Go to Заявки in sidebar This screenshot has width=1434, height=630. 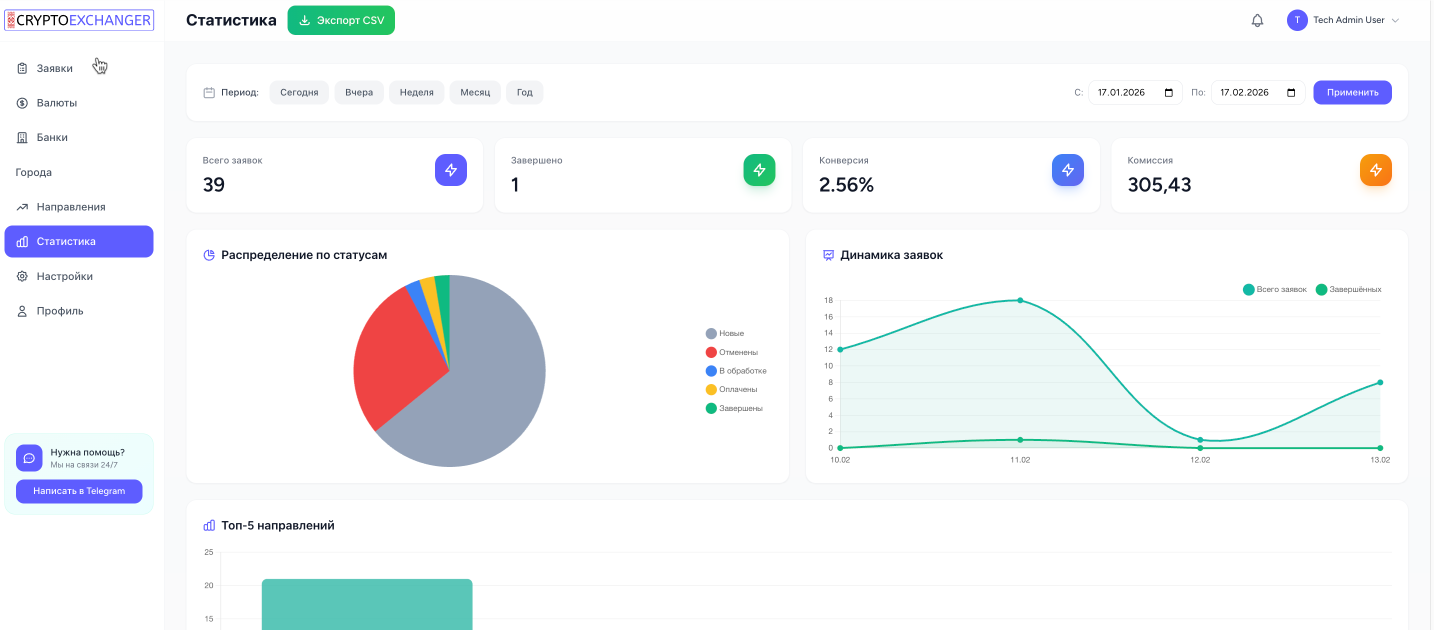tap(55, 69)
